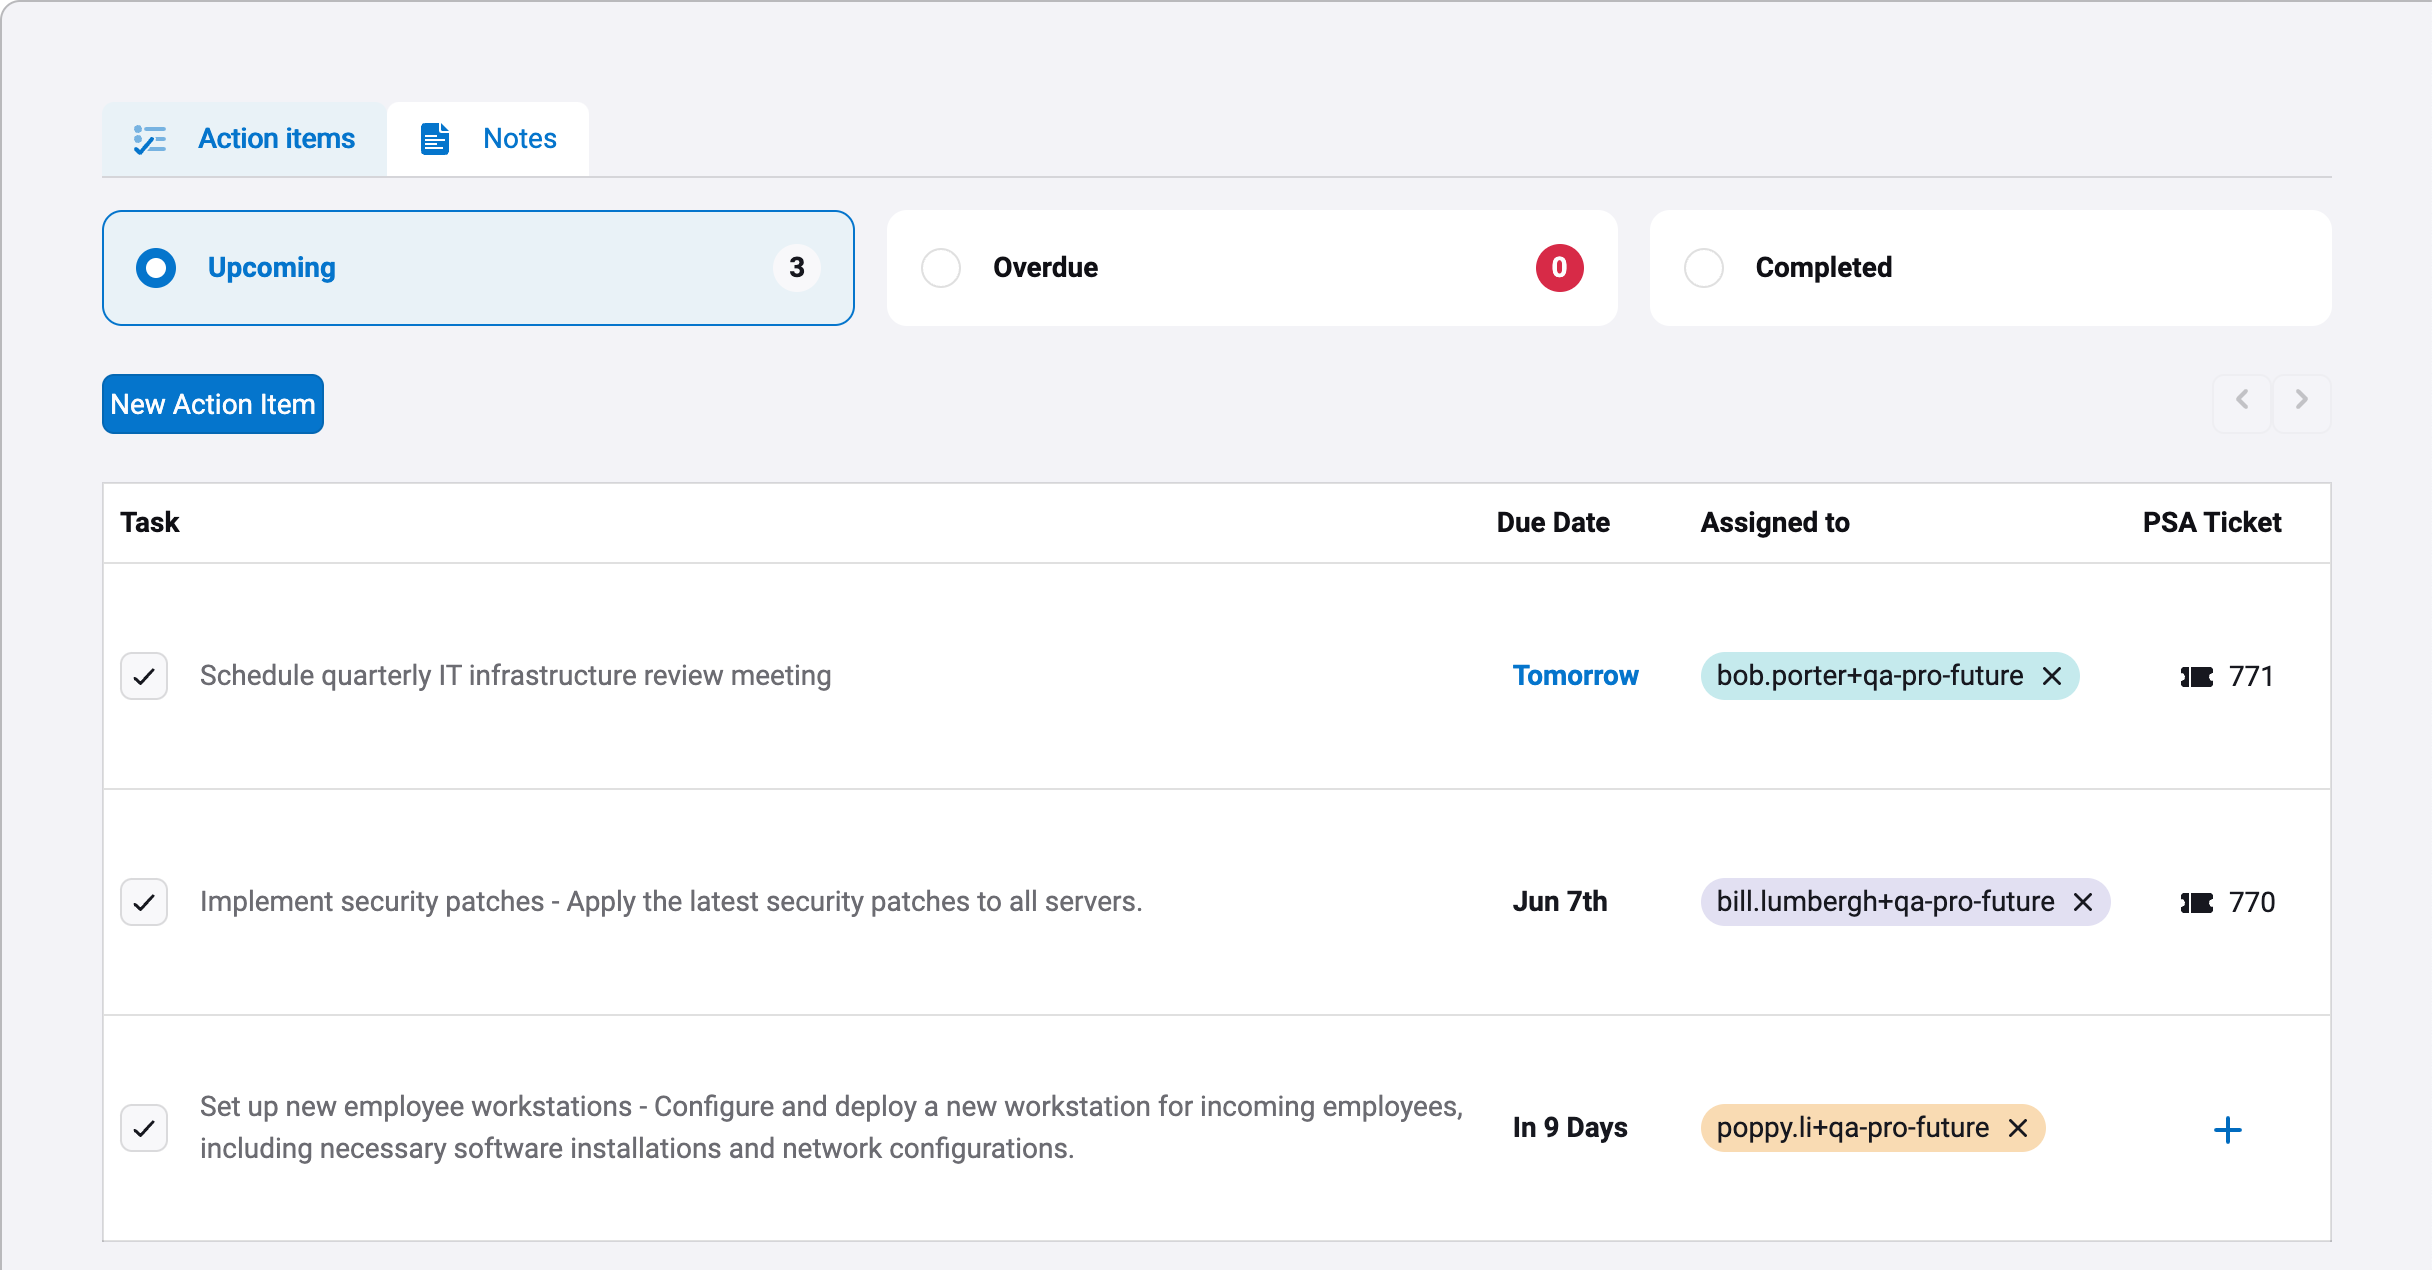Click the In 9 Days due date
Viewport: 2432px width, 1270px height.
tap(1570, 1128)
